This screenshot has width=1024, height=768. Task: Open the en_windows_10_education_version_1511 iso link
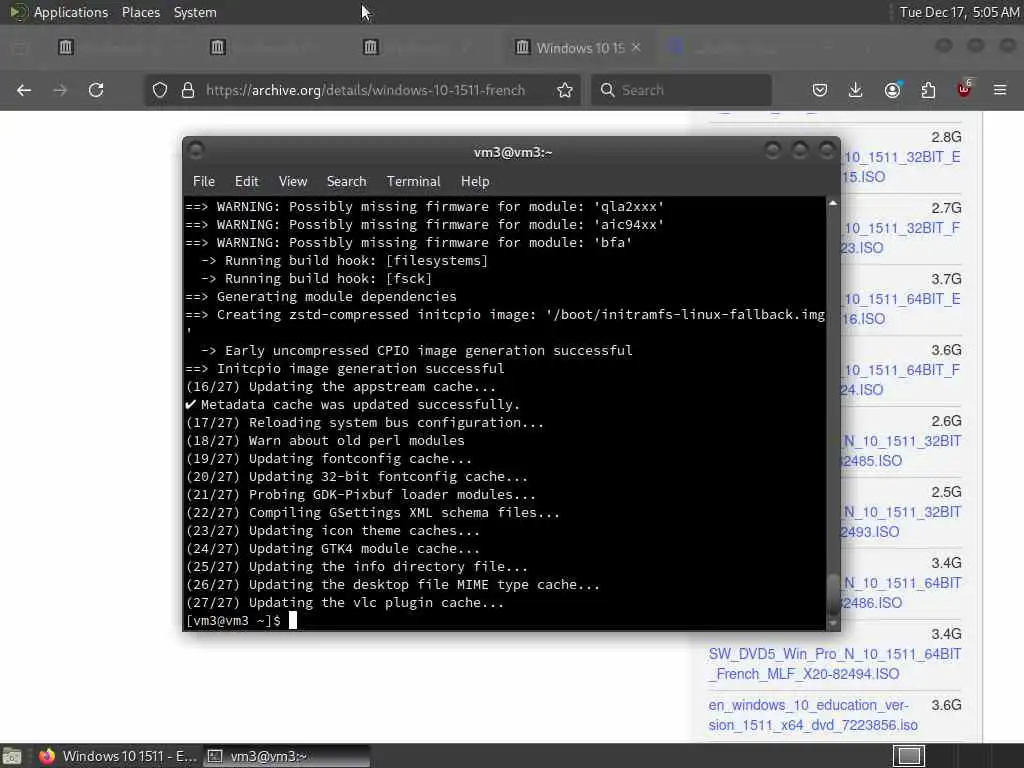pos(813,715)
